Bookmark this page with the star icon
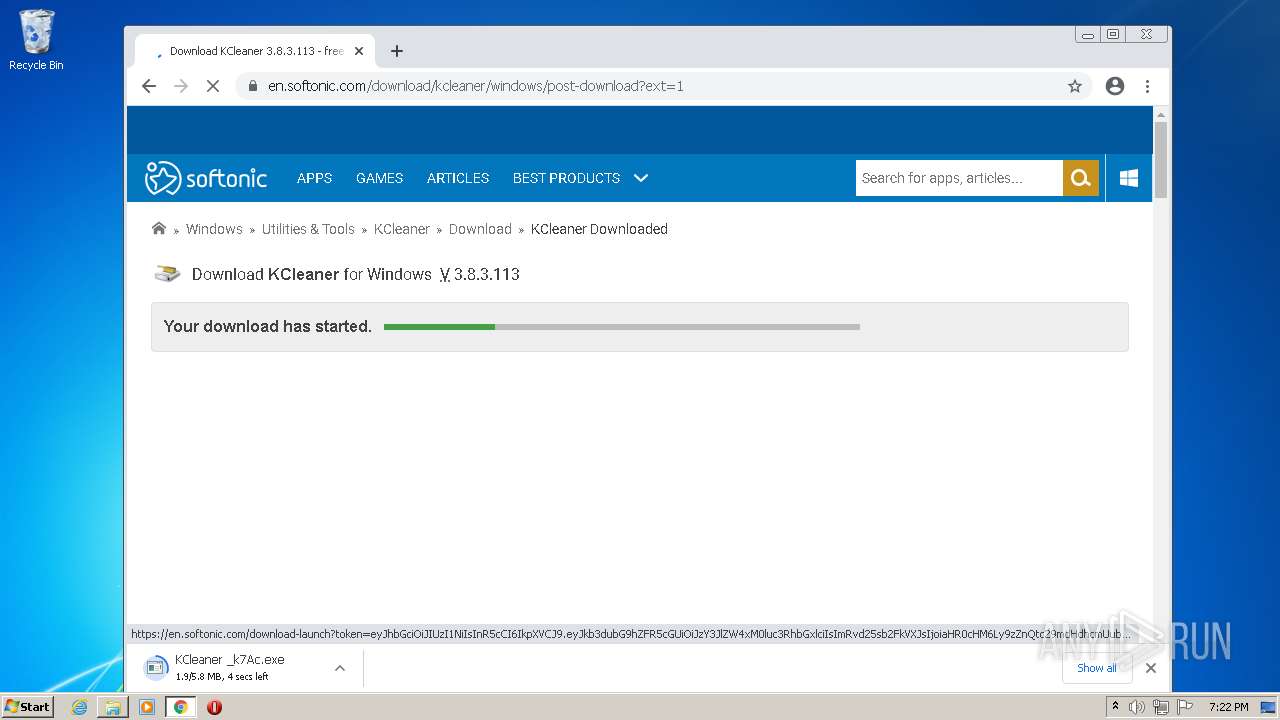1280x720 pixels. [1075, 86]
